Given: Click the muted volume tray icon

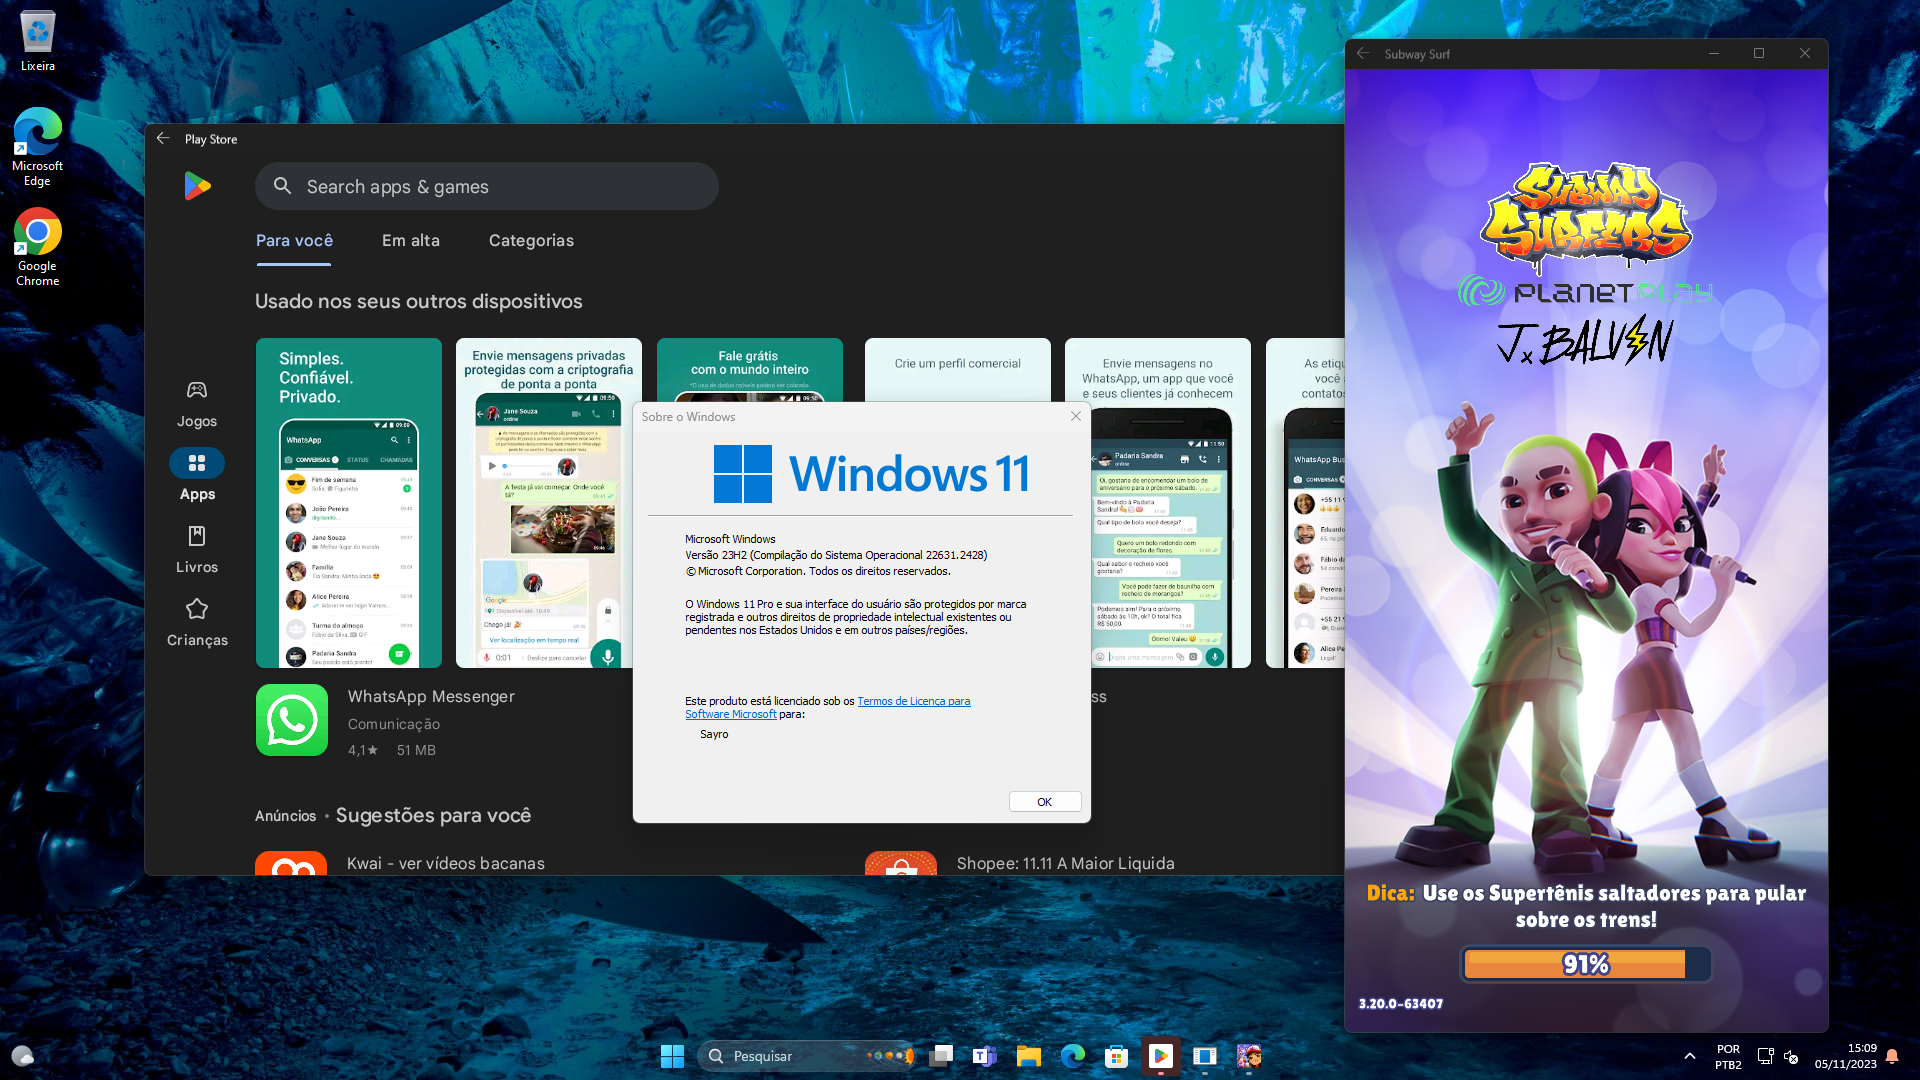Looking at the screenshot, I should (x=1791, y=1056).
